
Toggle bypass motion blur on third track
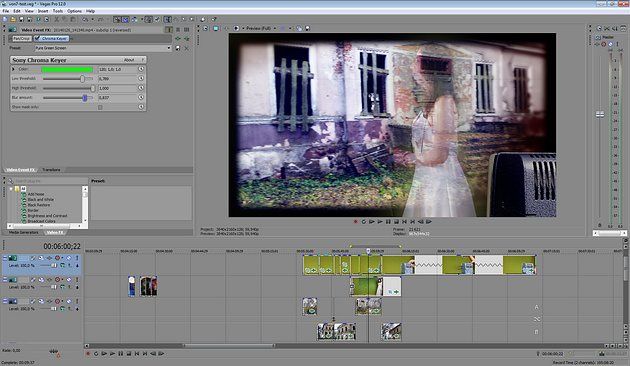pyautogui.click(x=34, y=301)
